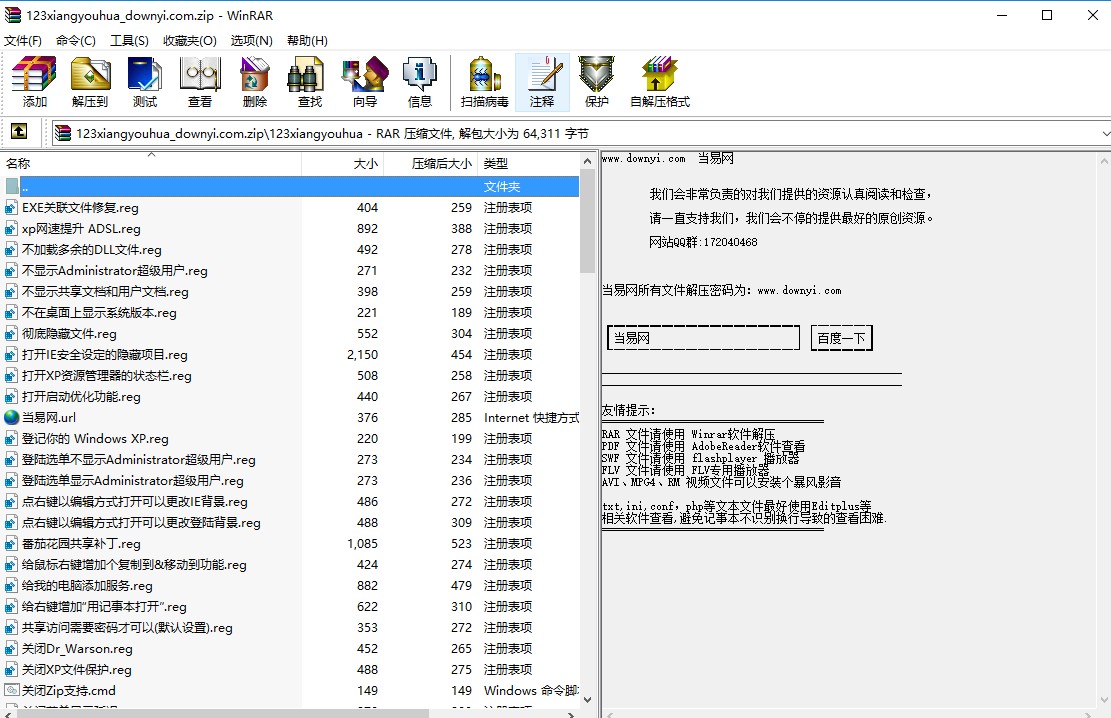This screenshot has height=718, width=1111.
Task: Open the 注释 (Comment) editor
Action: 541,80
